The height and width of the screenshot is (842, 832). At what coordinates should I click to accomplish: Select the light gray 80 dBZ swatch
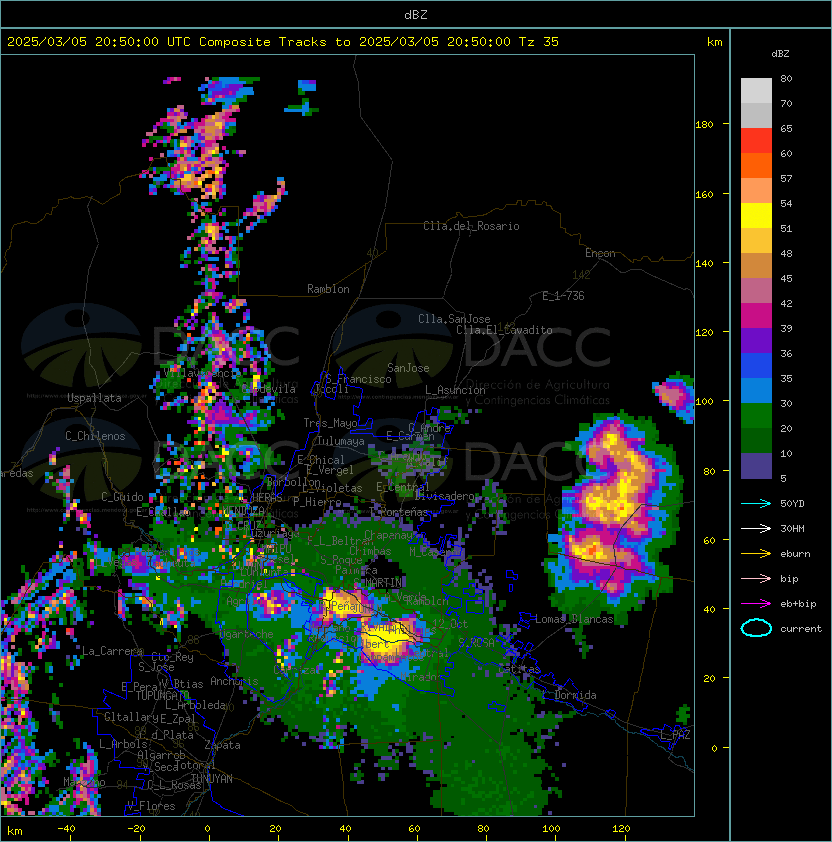[756, 91]
